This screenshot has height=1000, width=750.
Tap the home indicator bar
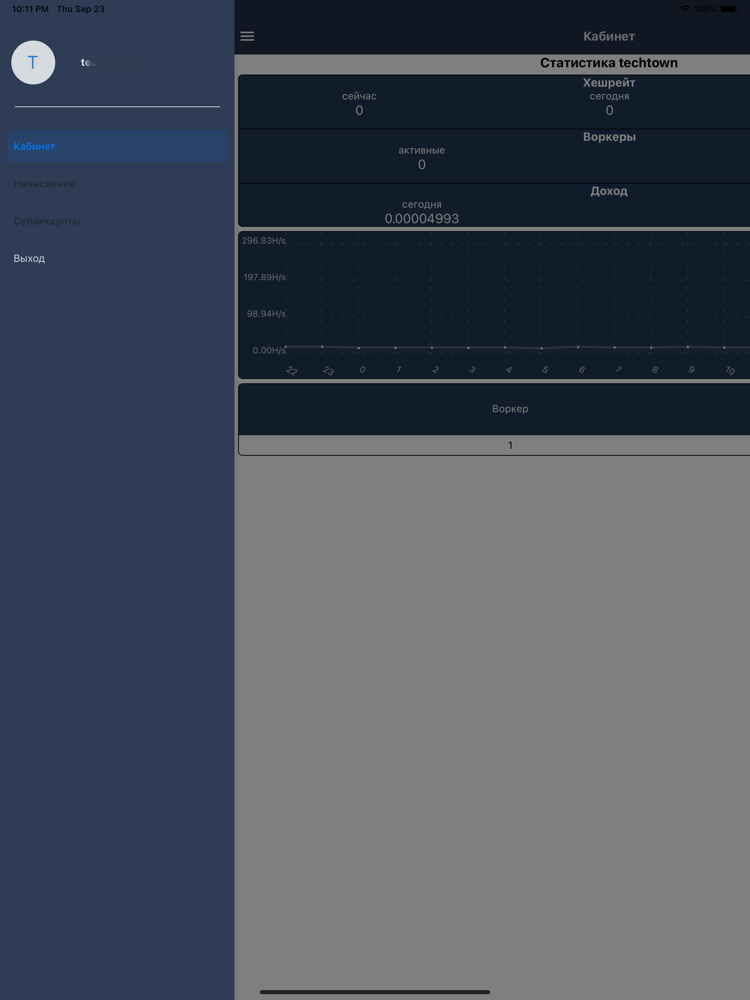(x=375, y=992)
